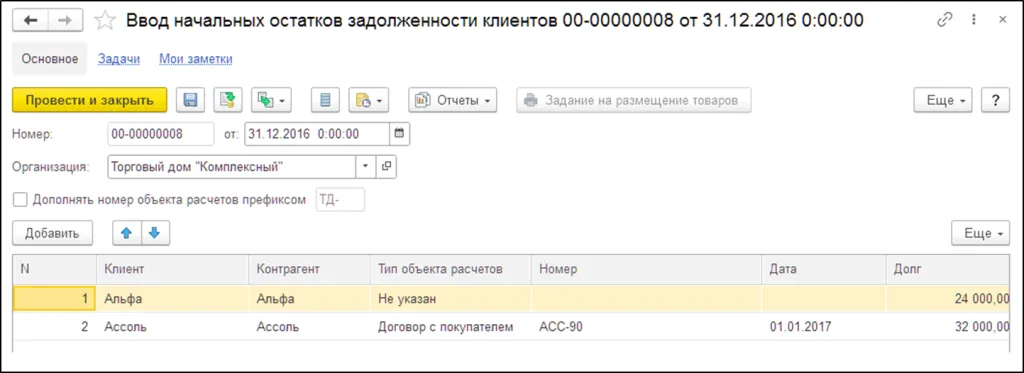Viewport: 1024px width, 373px height.
Task: Select Договор с покупателем cell
Action: [451, 327]
